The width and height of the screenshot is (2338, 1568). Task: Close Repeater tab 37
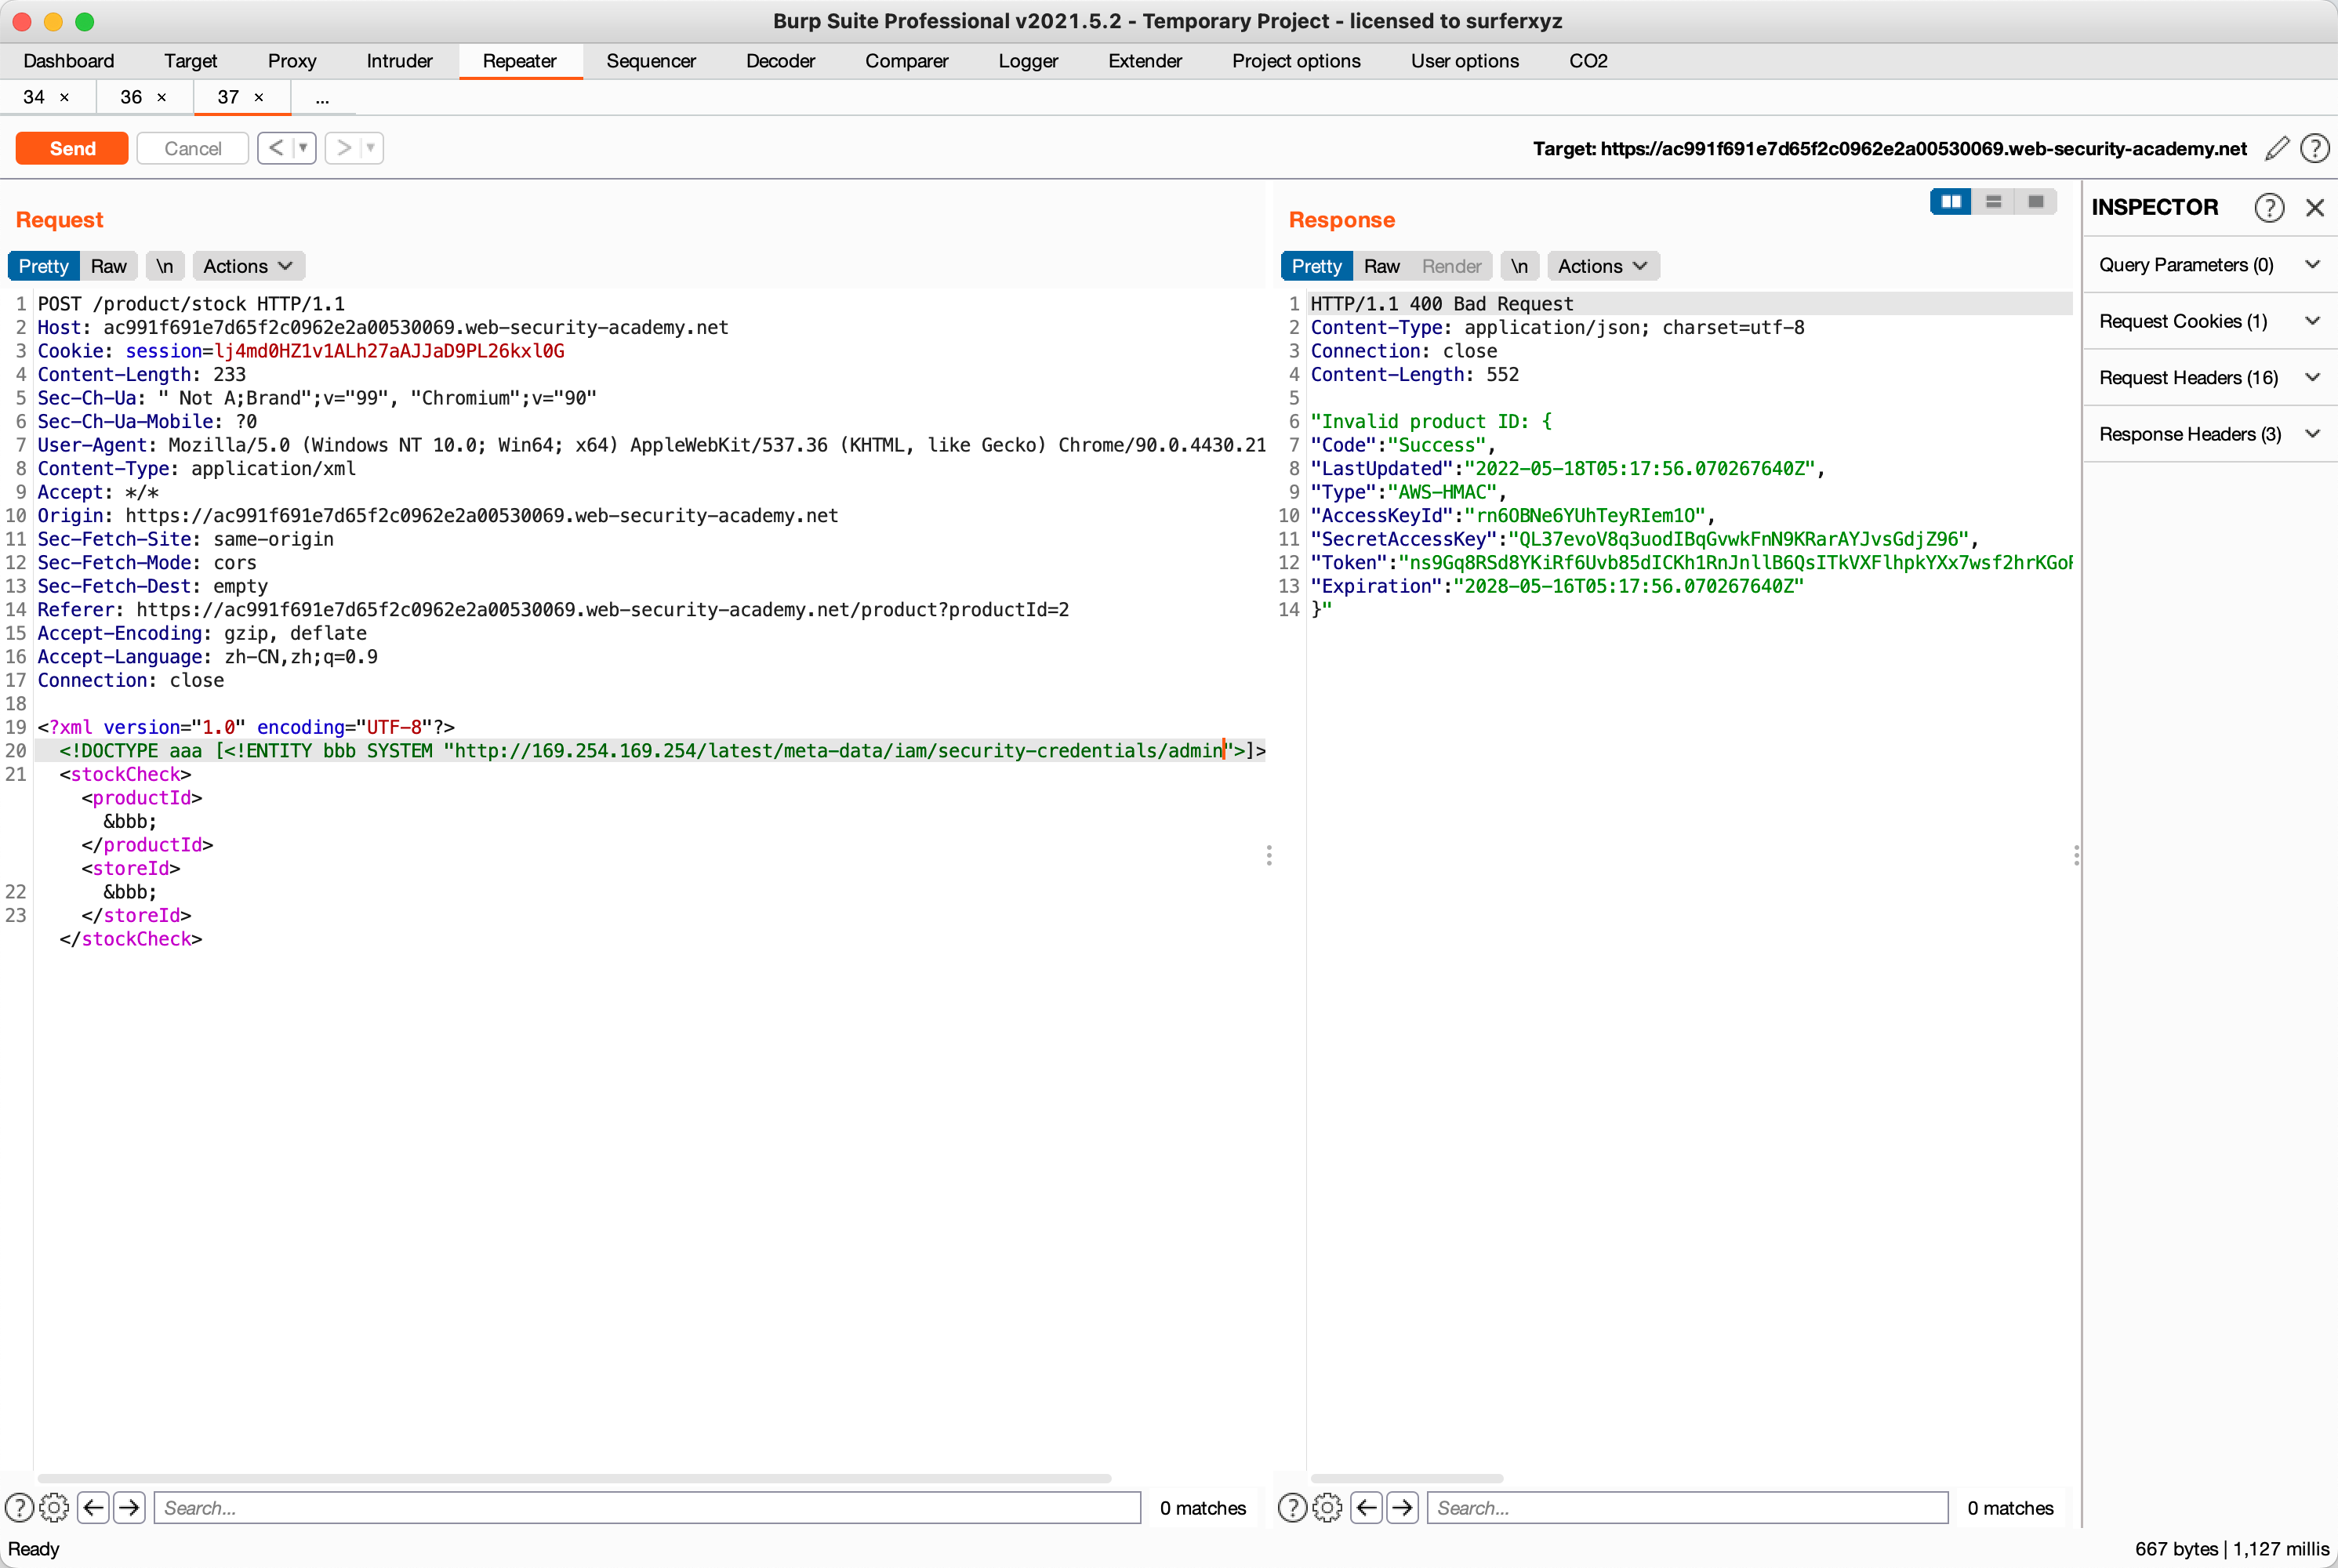(x=258, y=97)
